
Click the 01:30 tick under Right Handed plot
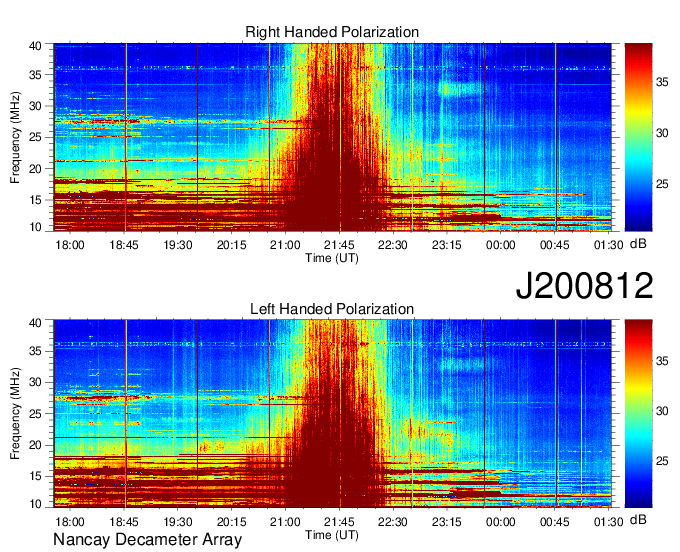coord(608,245)
